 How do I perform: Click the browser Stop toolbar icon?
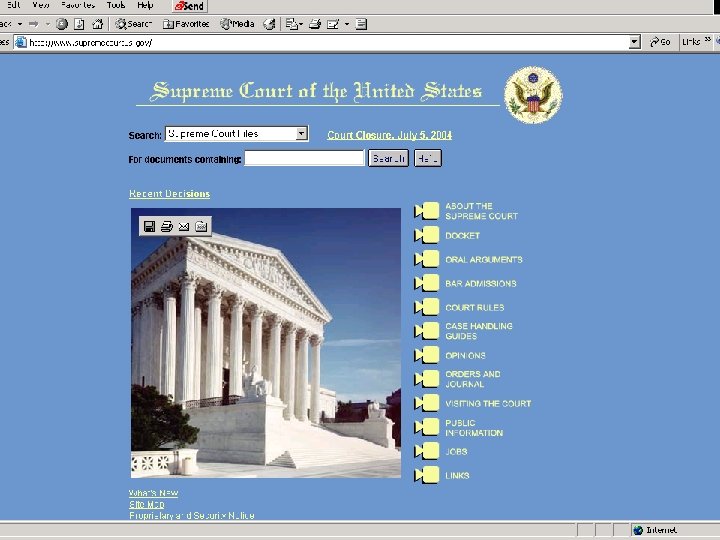click(x=62, y=24)
